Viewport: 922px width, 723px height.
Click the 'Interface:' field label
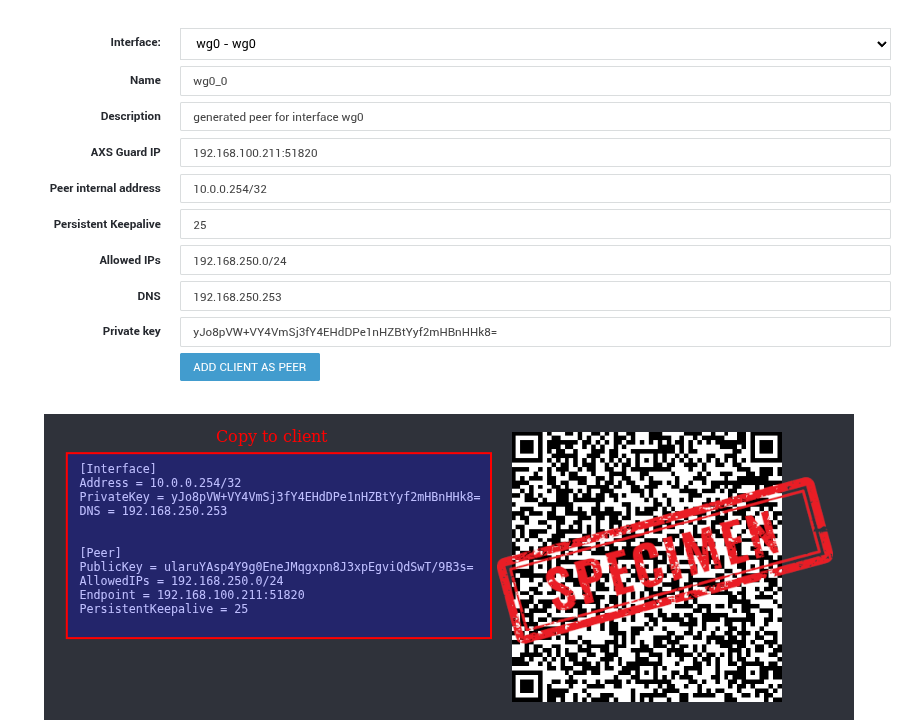(x=135, y=43)
